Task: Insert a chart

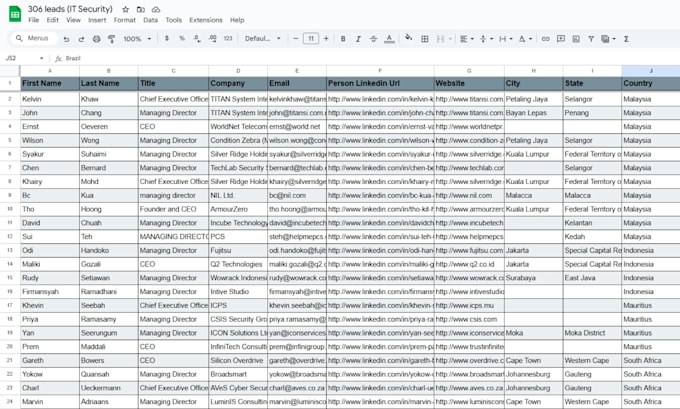Action: 576,39
